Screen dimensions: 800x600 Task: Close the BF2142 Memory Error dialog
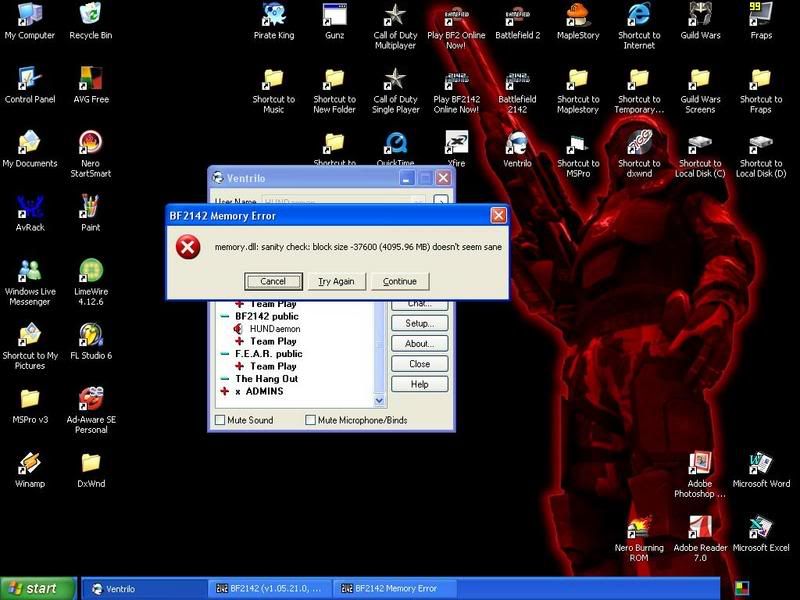498,215
